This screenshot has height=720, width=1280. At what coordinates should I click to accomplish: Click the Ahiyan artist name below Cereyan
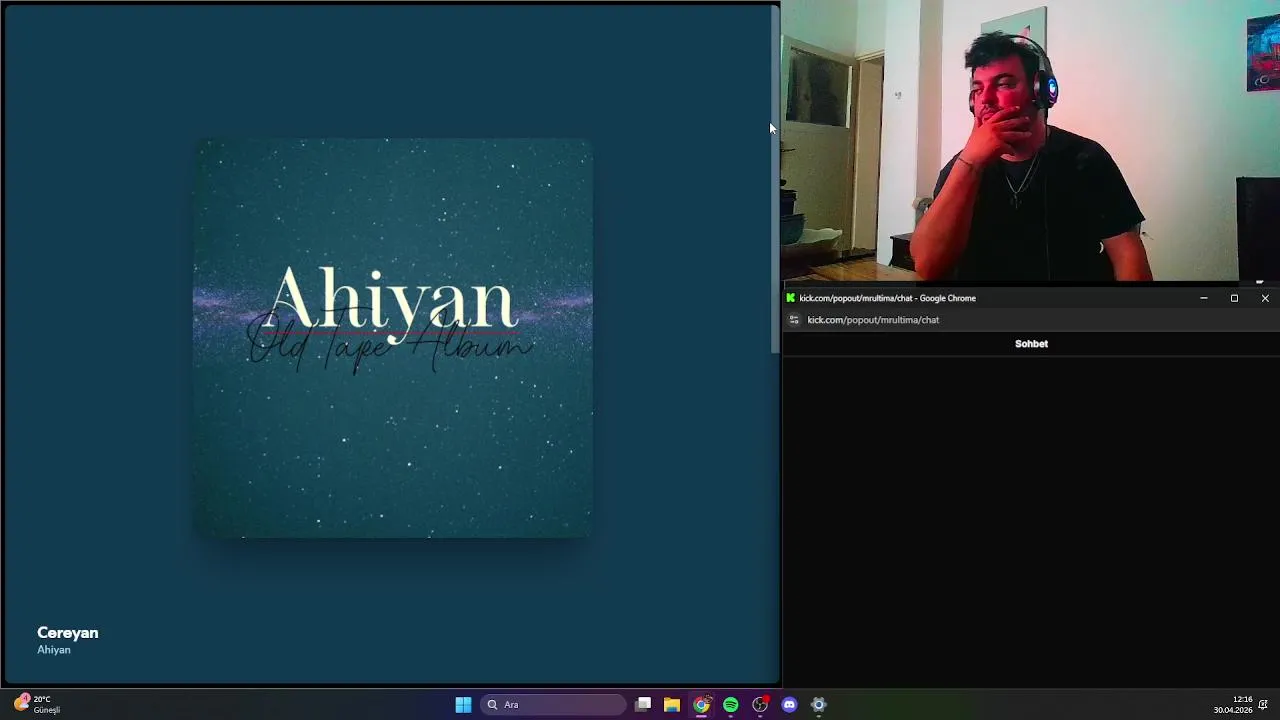(54, 650)
